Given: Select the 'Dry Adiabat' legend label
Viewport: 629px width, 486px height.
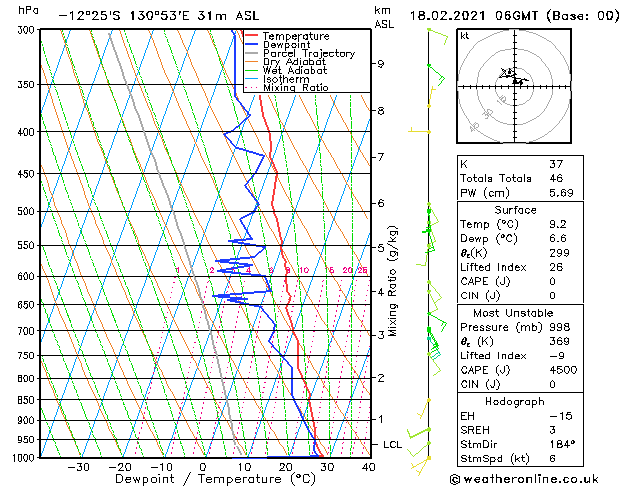Looking at the screenshot, I should (x=294, y=62).
